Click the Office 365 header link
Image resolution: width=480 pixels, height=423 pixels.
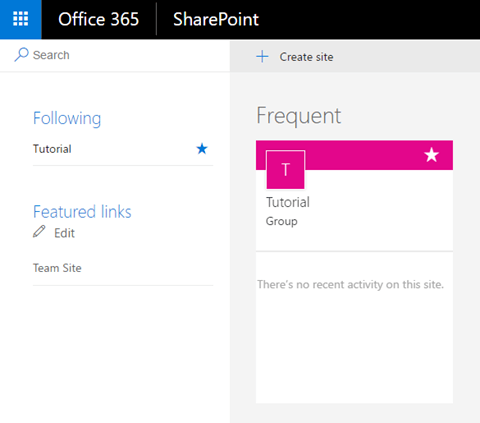[99, 19]
